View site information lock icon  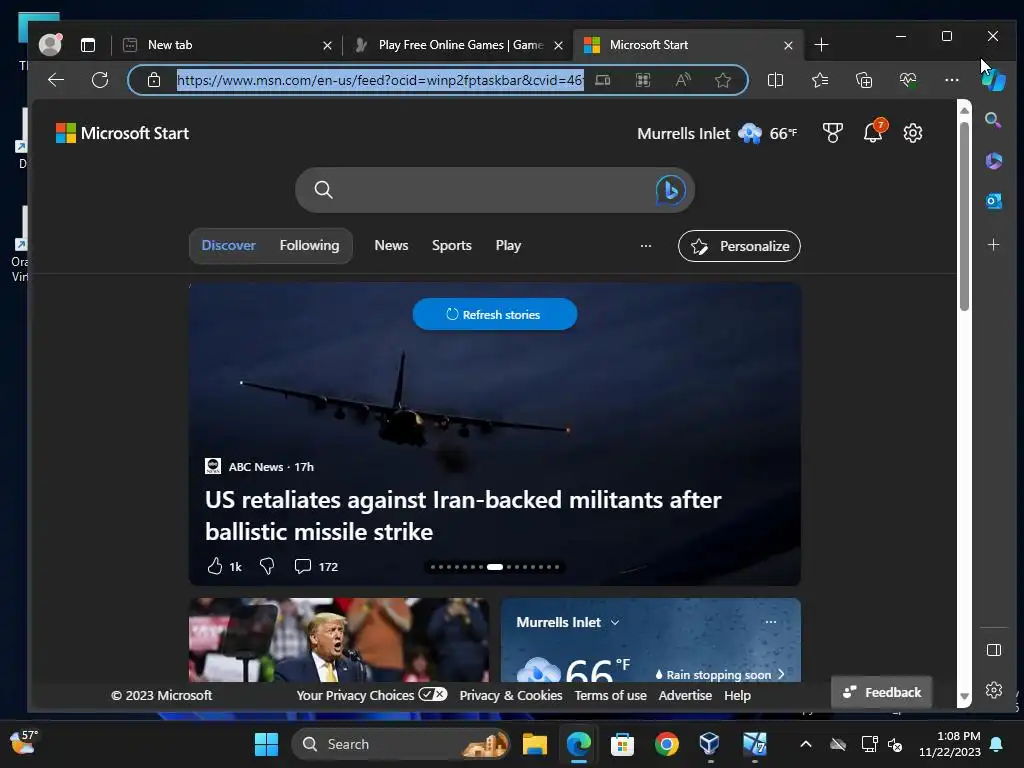[153, 80]
